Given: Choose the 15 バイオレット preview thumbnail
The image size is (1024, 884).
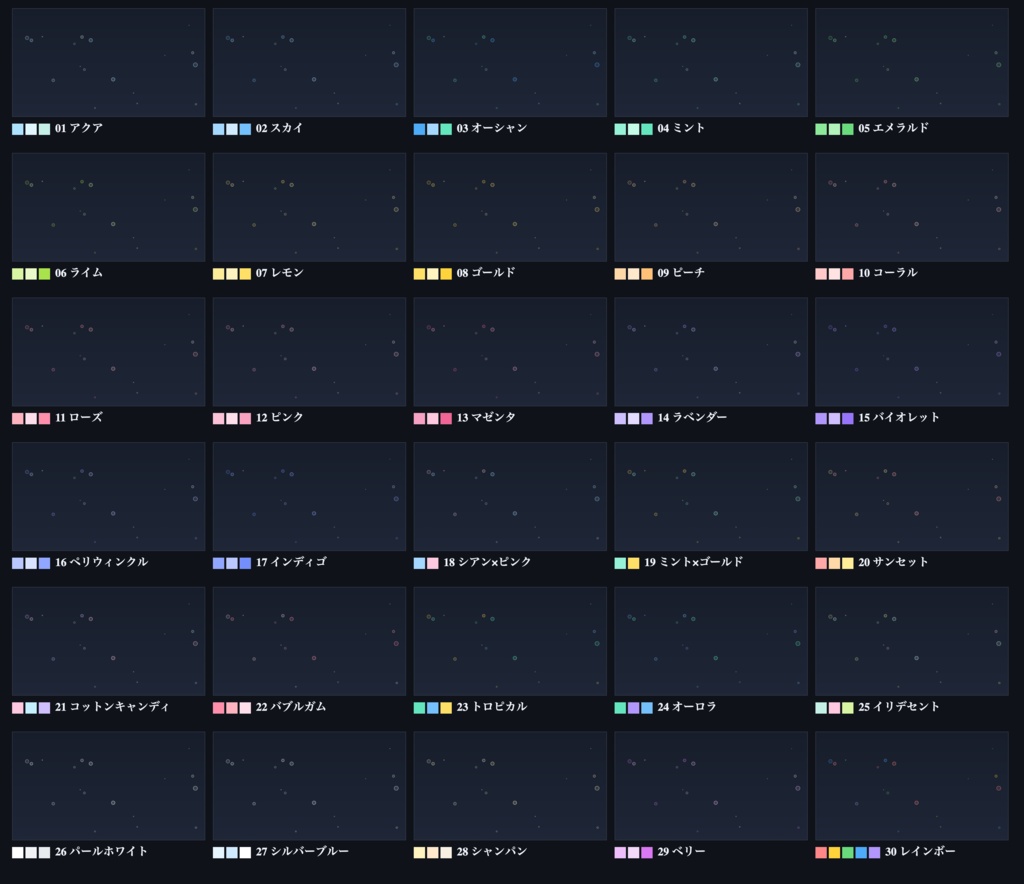Looking at the screenshot, I should [912, 352].
